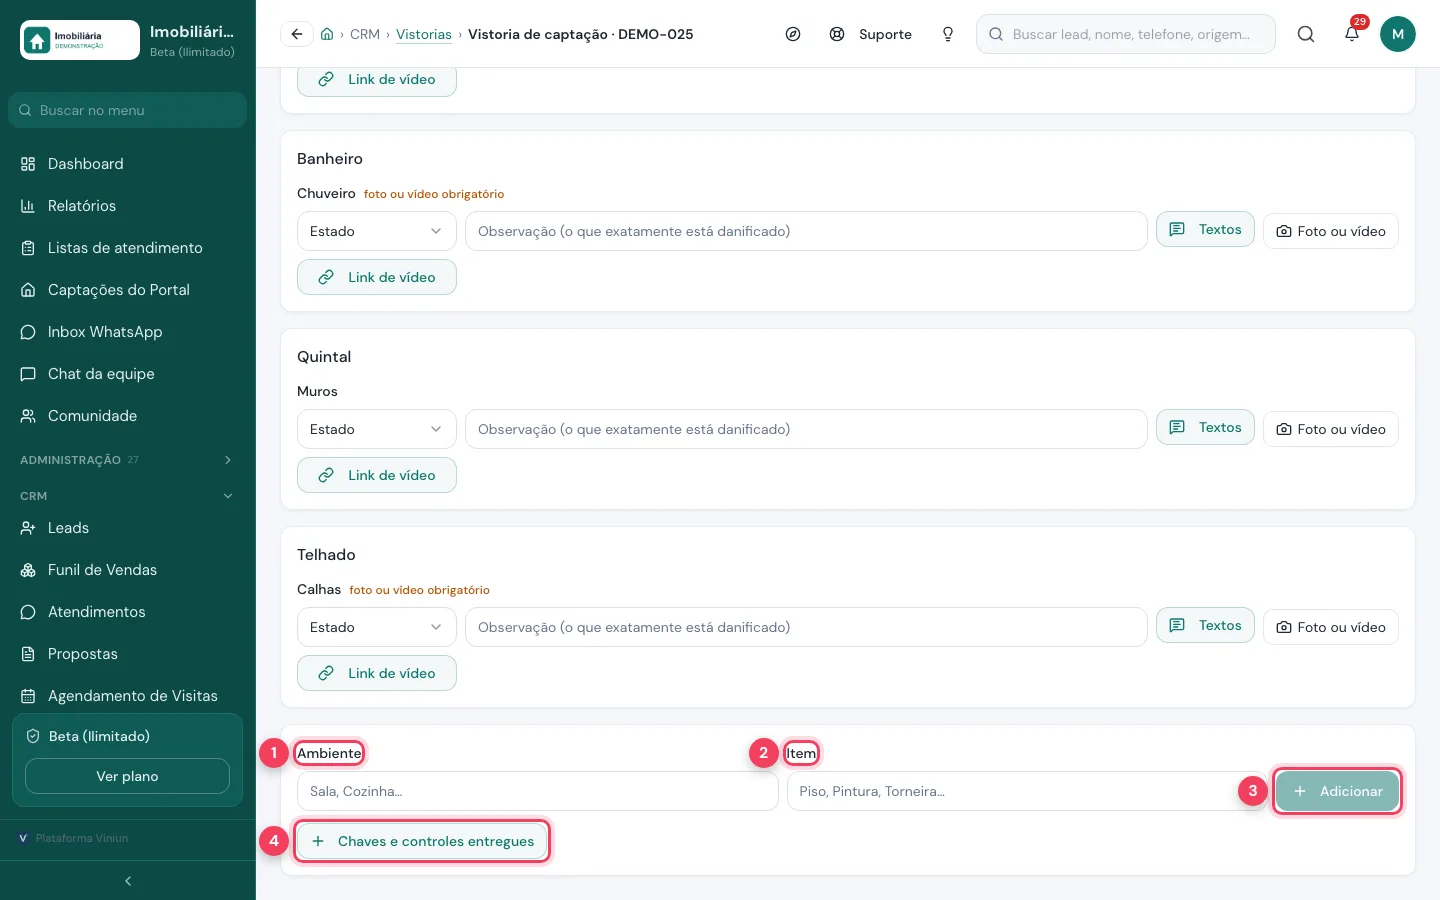Add Foto ou vídeo for Chuveiro
This screenshot has width=1440, height=900.
(1331, 231)
